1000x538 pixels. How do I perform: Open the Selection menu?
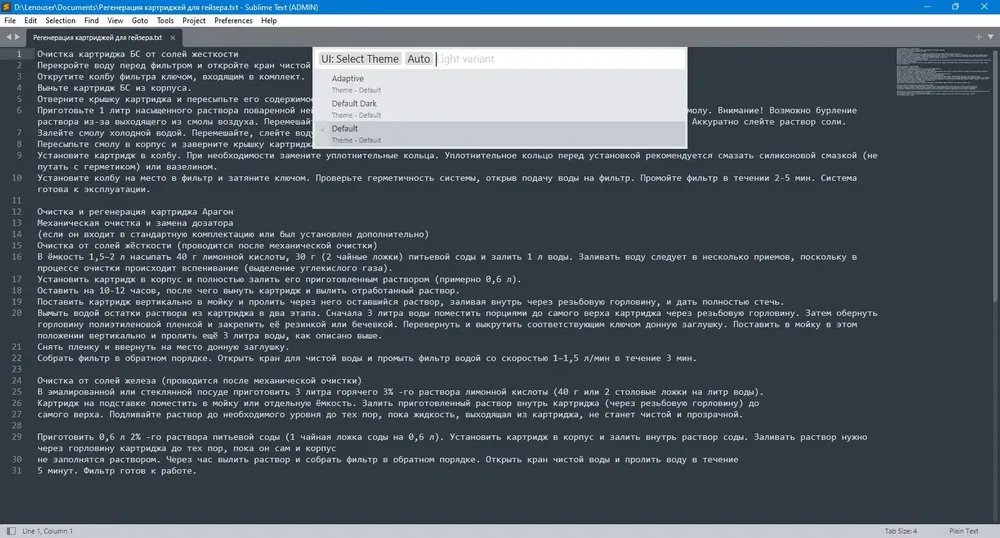pos(60,20)
